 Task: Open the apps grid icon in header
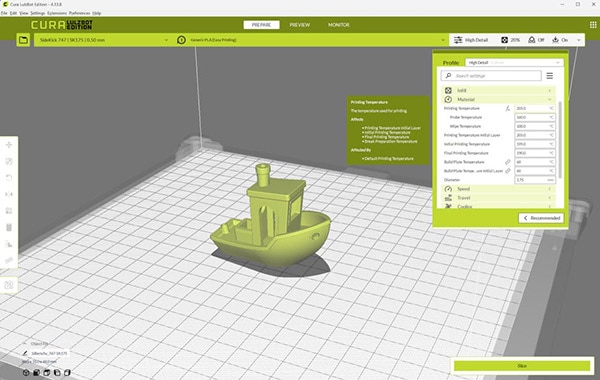click(593, 25)
